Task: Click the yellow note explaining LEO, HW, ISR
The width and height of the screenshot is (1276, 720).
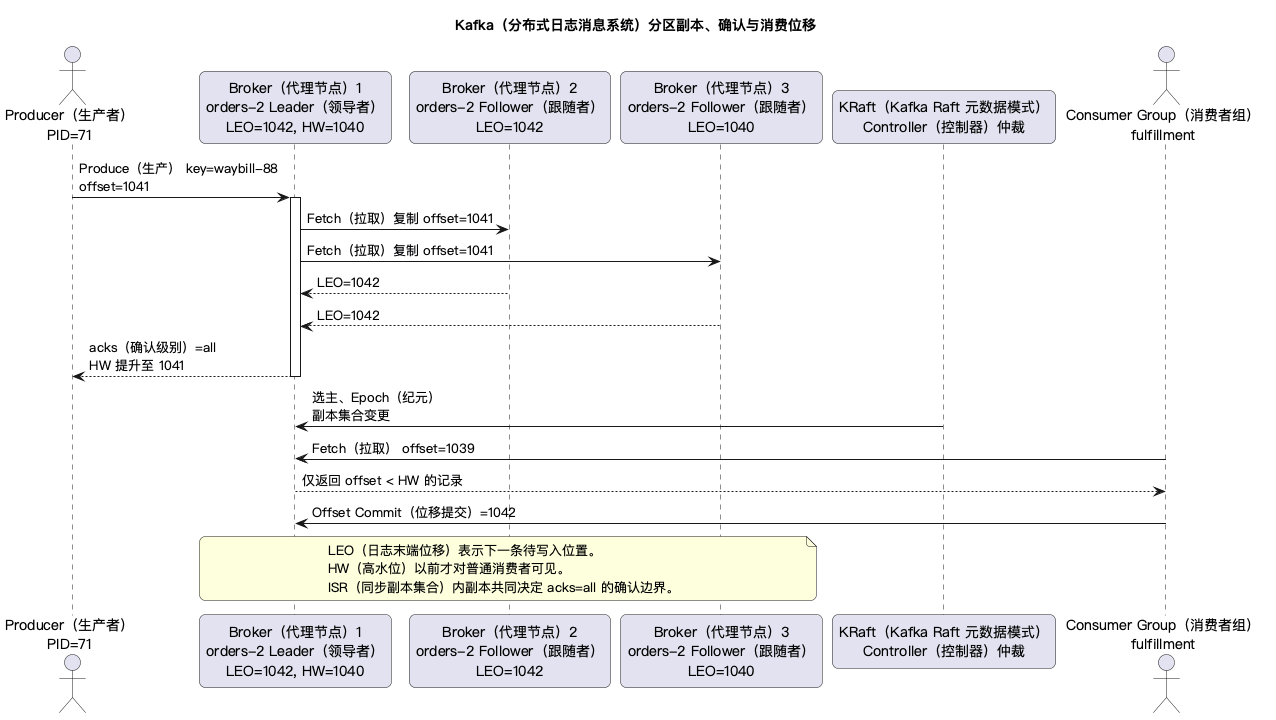Action: 508,568
